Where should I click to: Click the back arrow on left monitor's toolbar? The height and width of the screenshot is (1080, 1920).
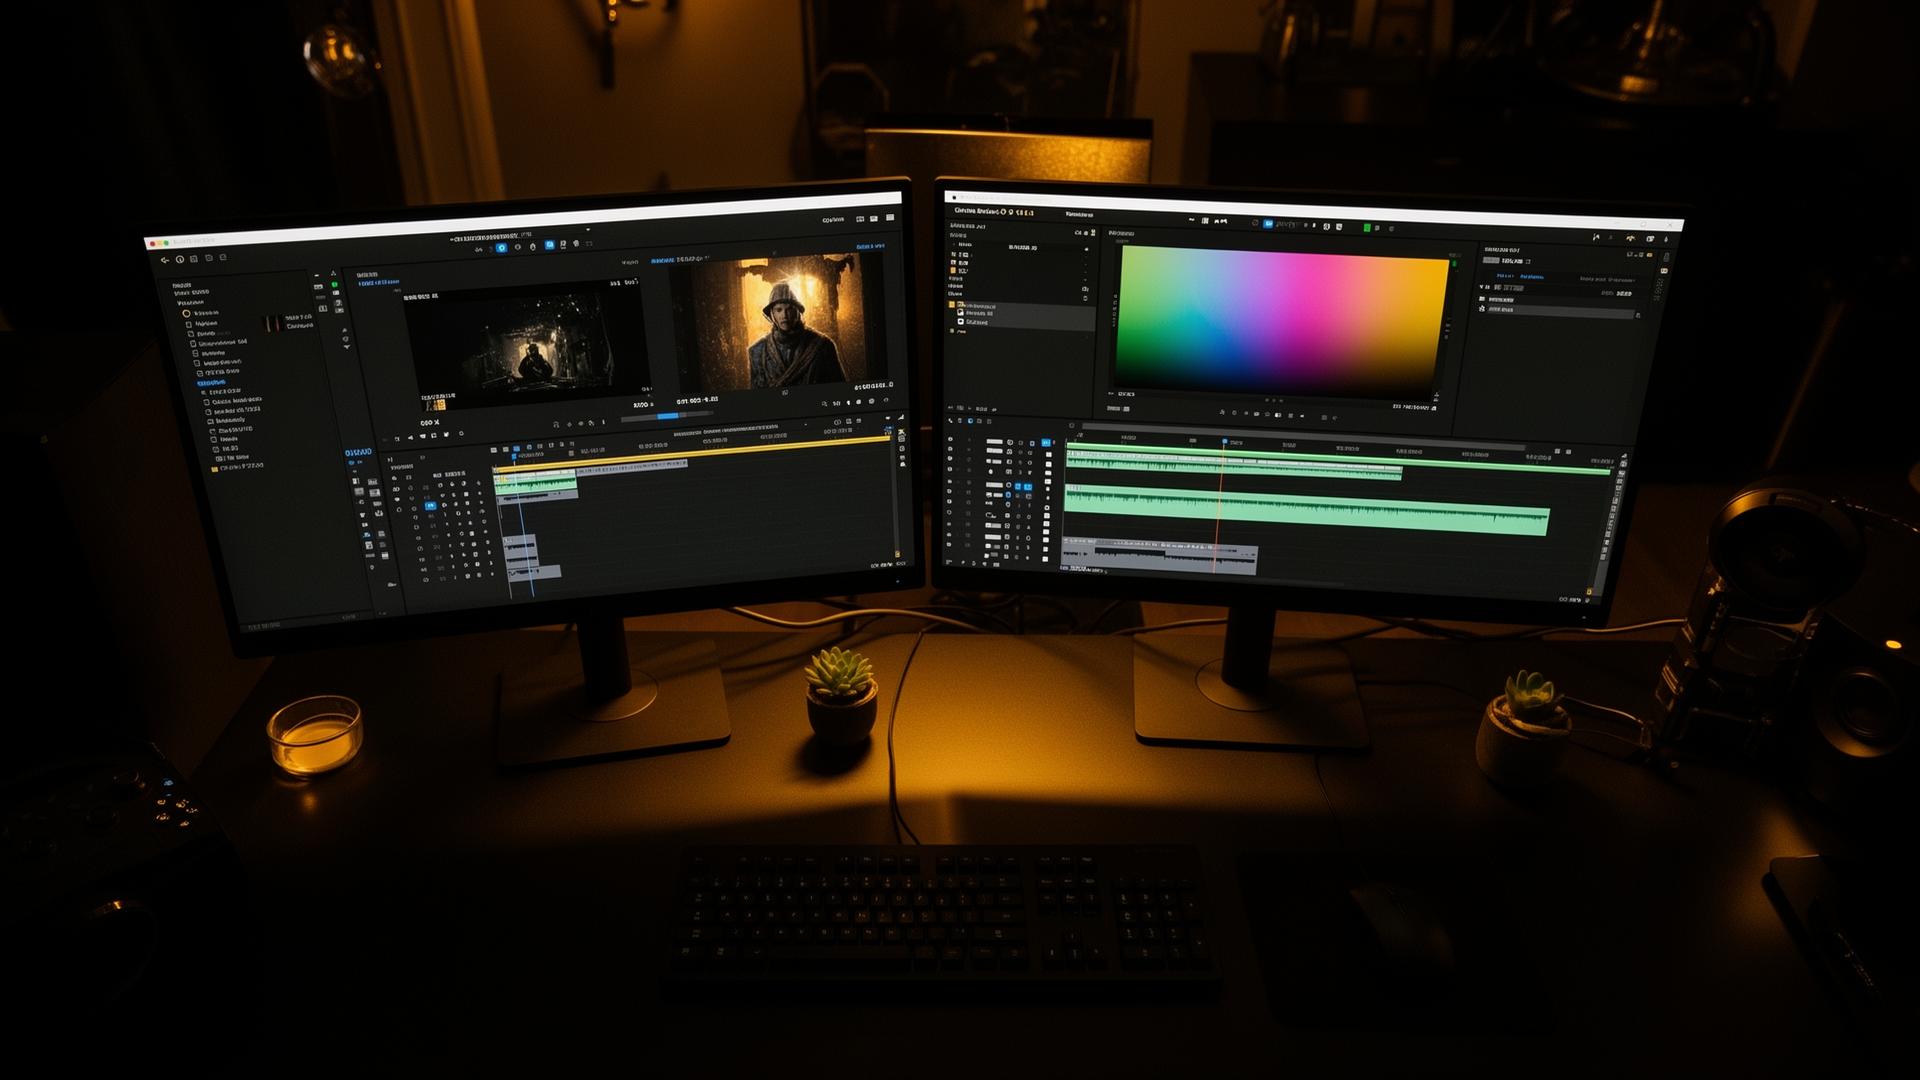[x=165, y=260]
